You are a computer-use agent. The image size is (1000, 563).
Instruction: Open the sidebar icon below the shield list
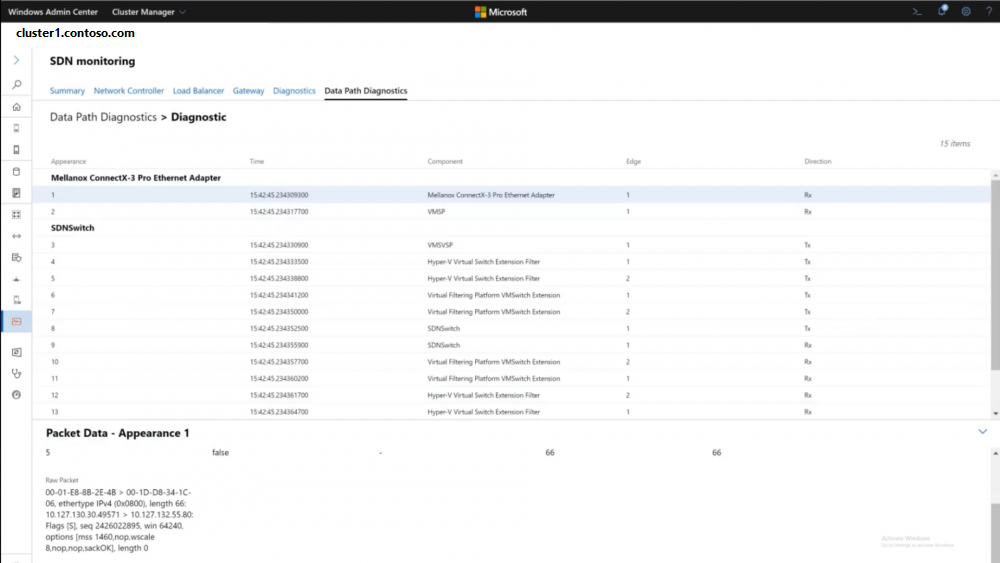[17, 279]
